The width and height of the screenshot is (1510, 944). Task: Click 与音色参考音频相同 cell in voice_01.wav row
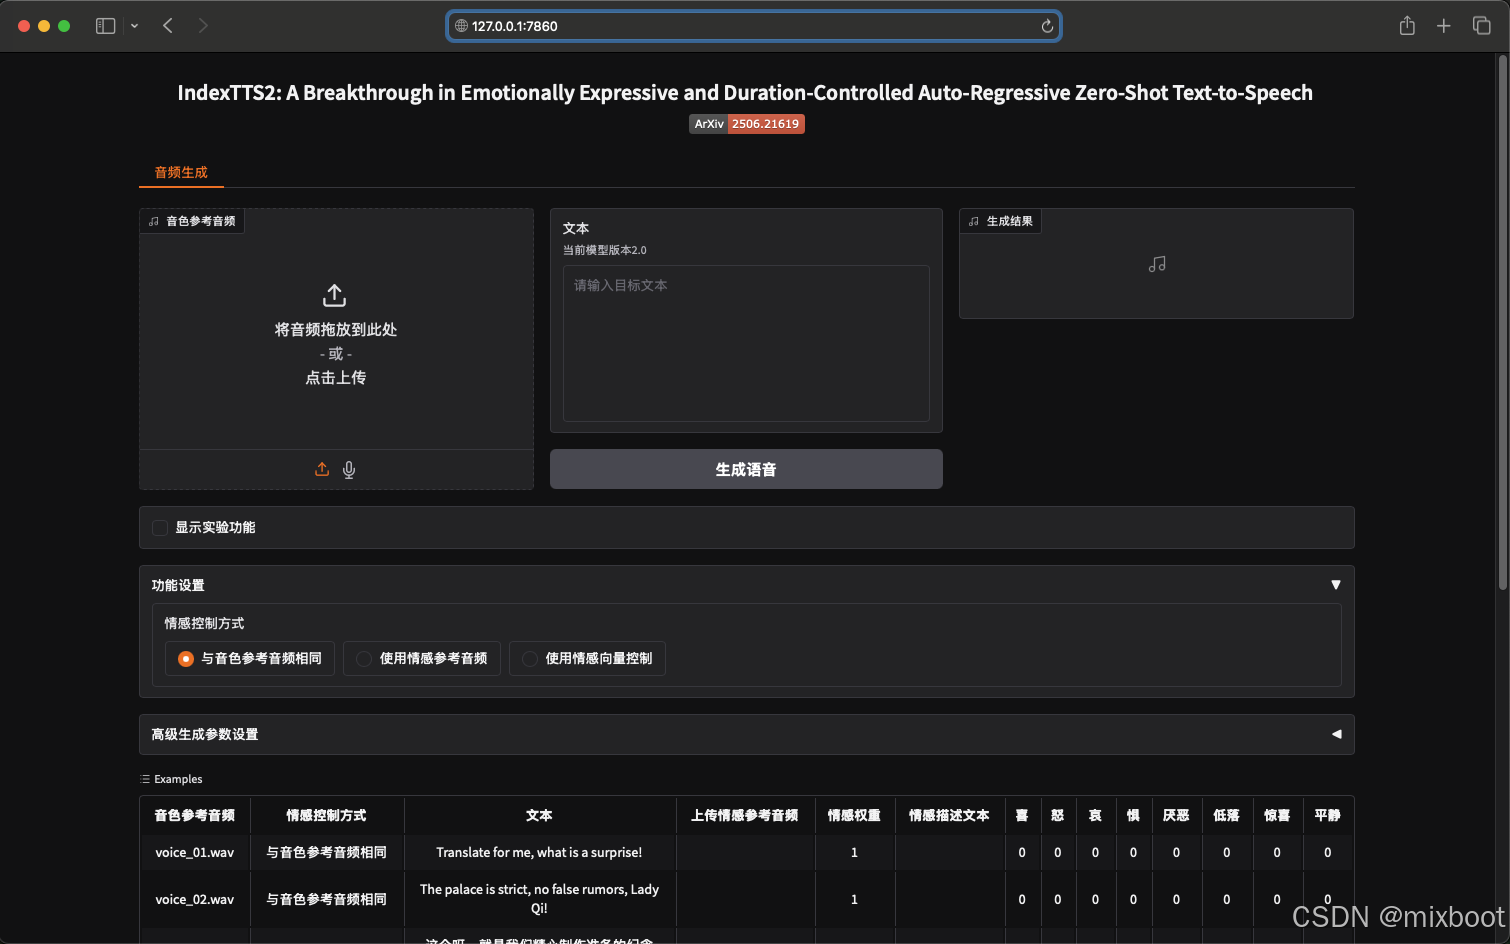tap(327, 852)
